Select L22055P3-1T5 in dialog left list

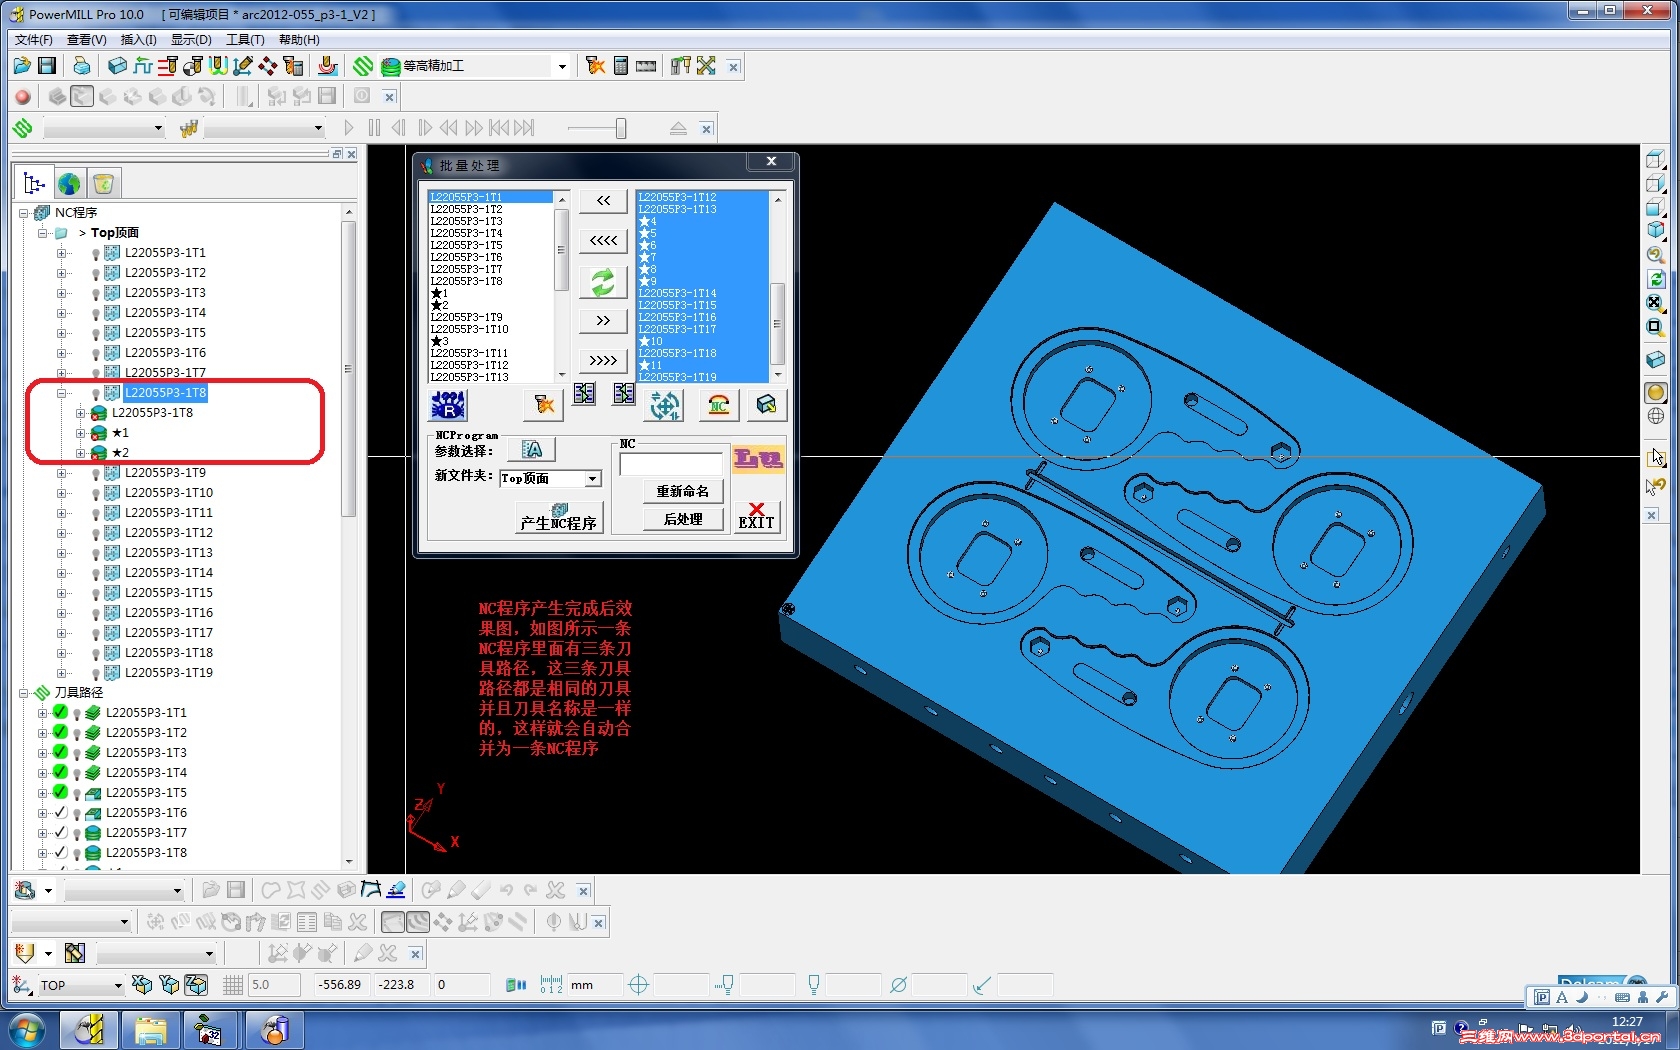coord(467,245)
